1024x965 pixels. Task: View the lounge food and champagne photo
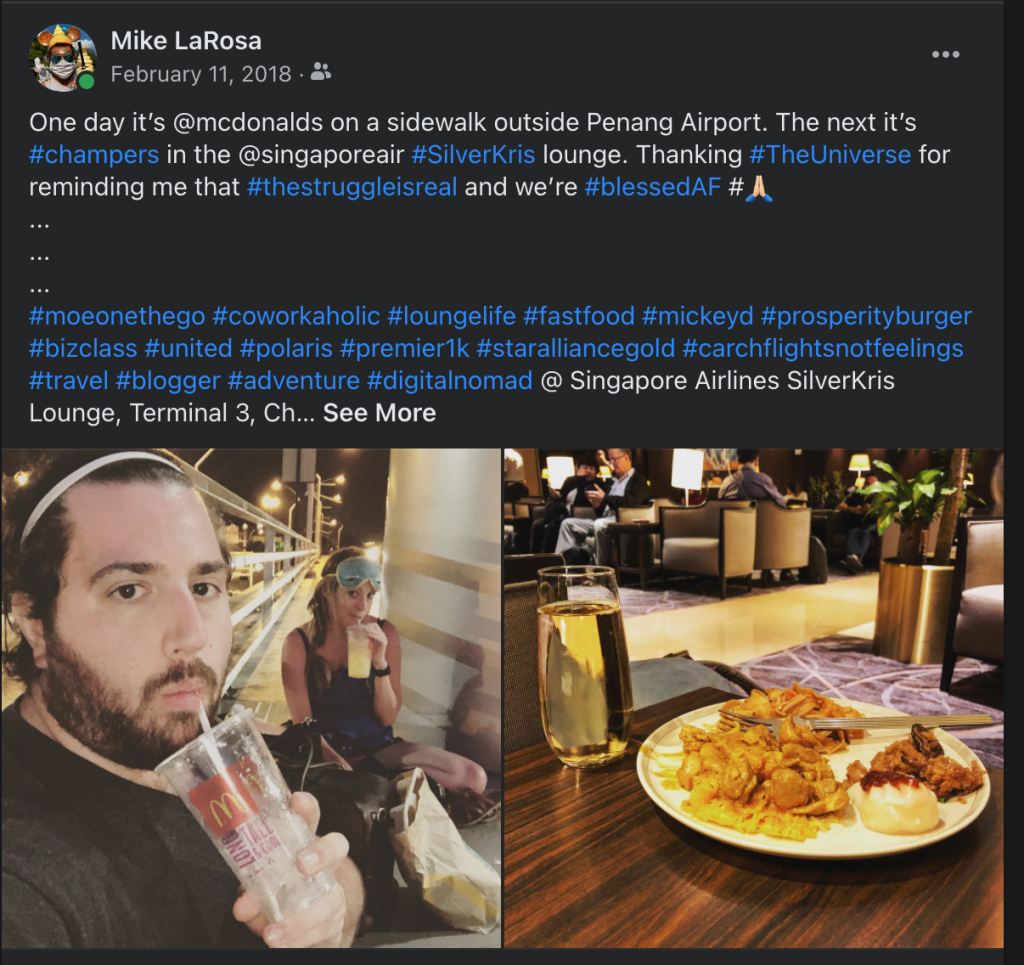point(754,698)
